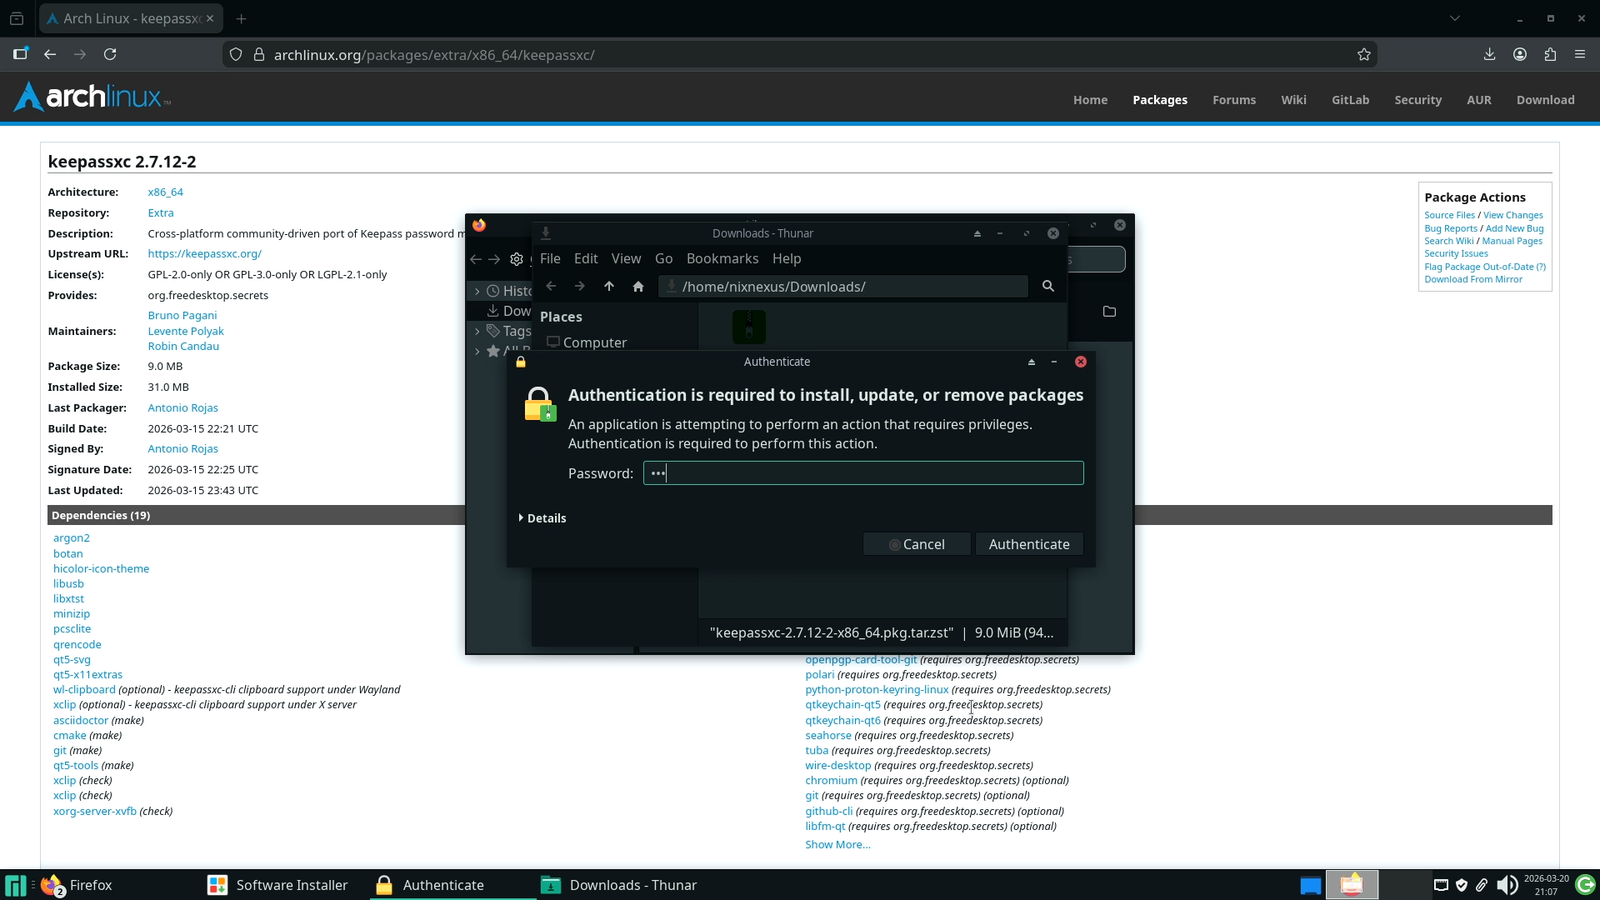Click the network tray icon
This screenshot has width=1600, height=900.
click(x=1441, y=885)
